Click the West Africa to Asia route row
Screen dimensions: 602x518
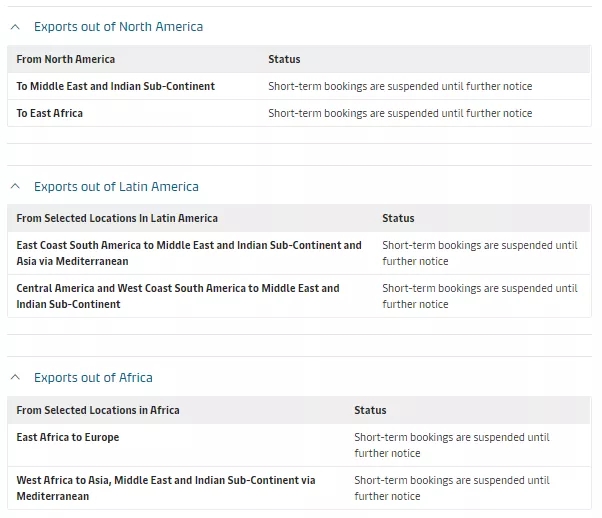pyautogui.click(x=166, y=488)
